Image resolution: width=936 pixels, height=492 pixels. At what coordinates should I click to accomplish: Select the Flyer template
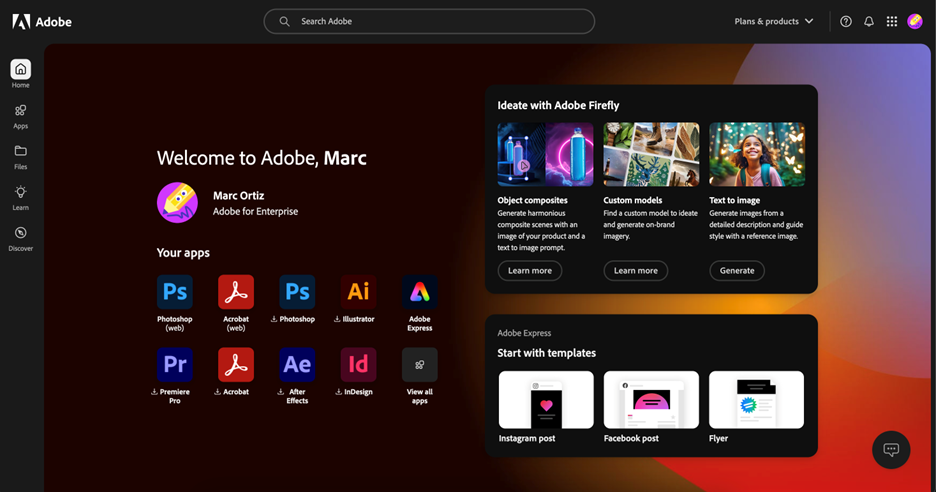(x=756, y=399)
